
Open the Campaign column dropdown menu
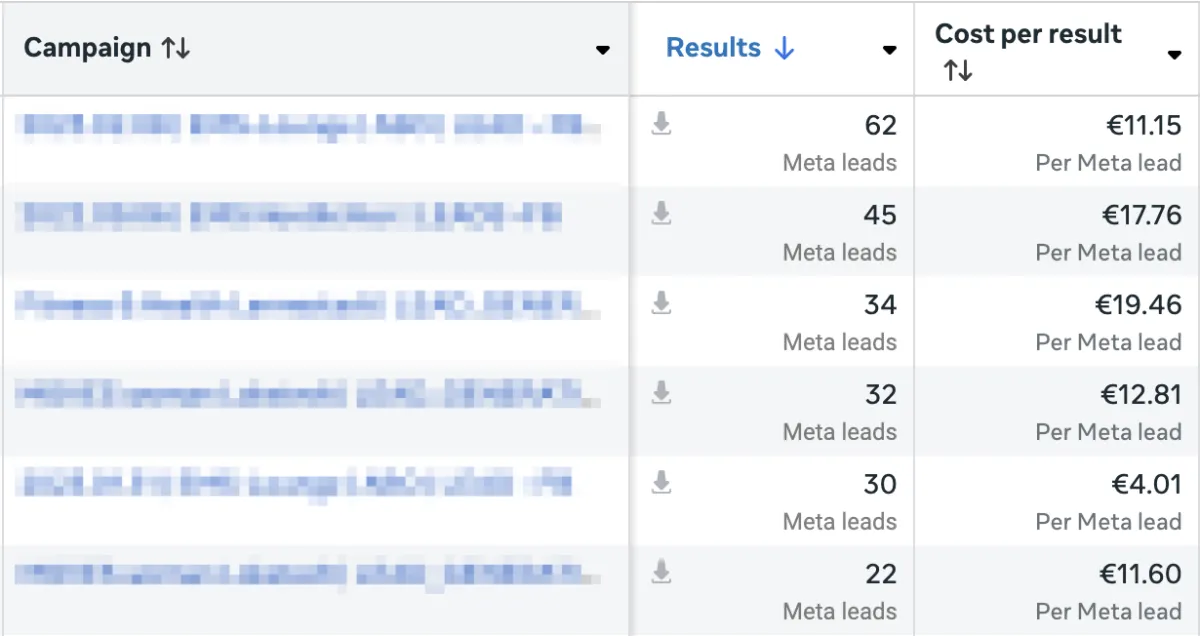602,50
